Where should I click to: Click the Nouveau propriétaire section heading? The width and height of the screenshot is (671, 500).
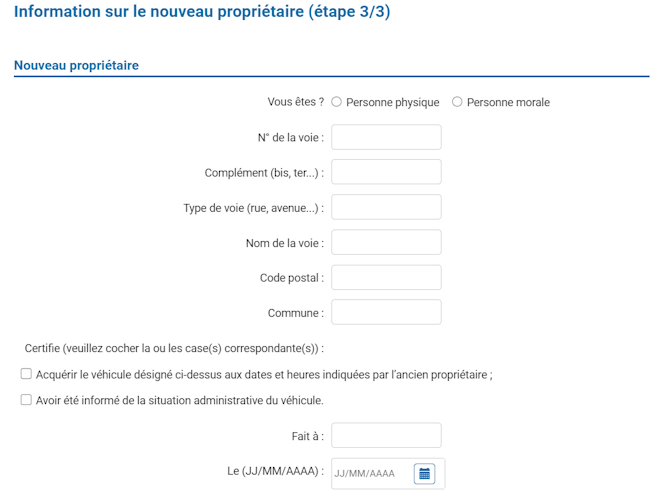click(76, 65)
